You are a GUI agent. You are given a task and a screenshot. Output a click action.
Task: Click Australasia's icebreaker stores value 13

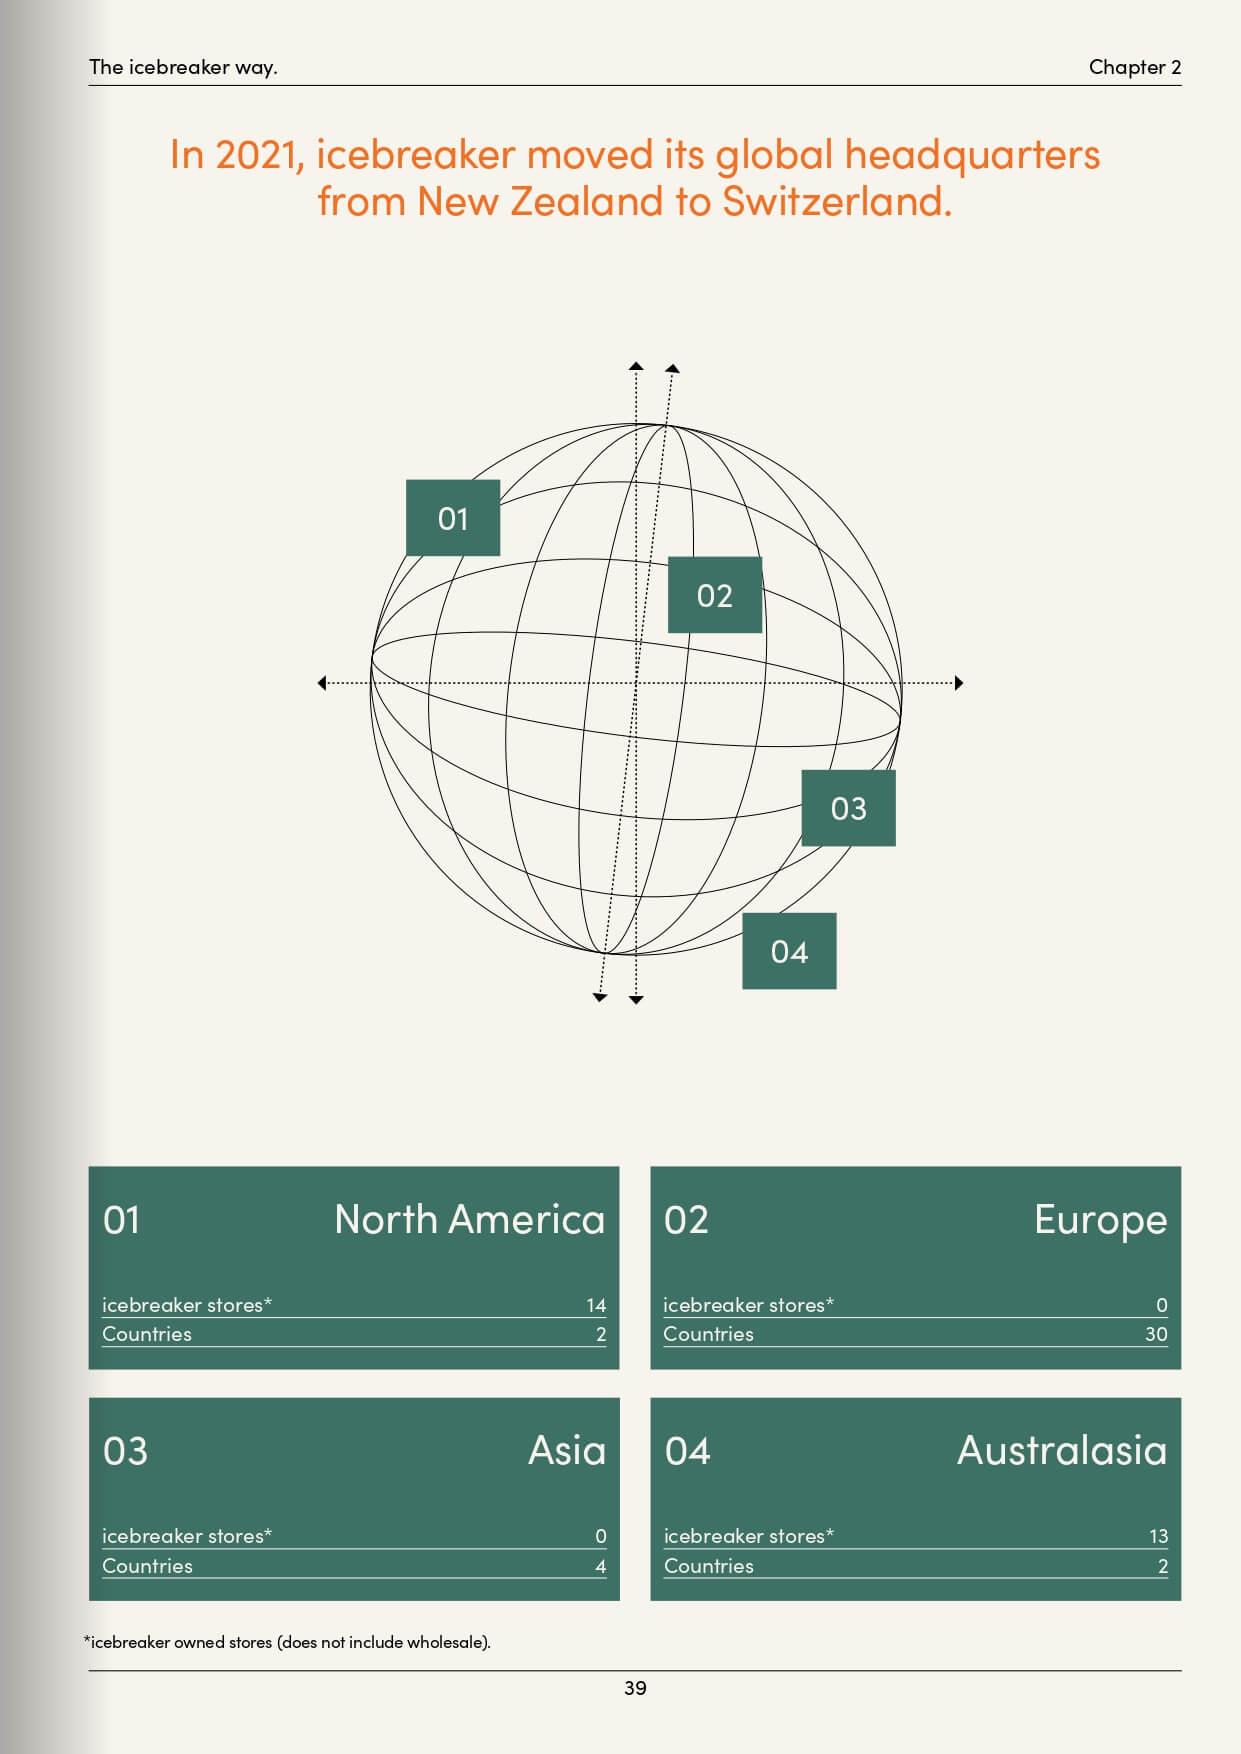pyautogui.click(x=1158, y=1536)
